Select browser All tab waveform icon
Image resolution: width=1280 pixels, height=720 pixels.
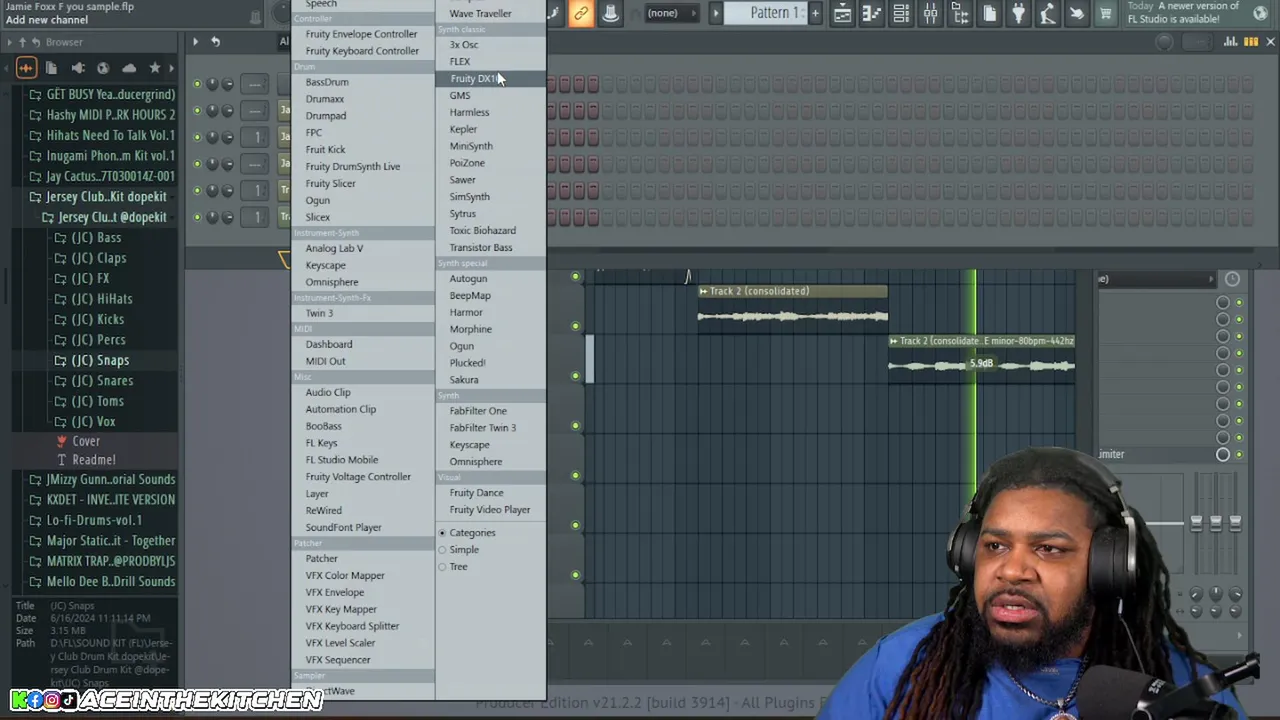pyautogui.click(x=26, y=68)
